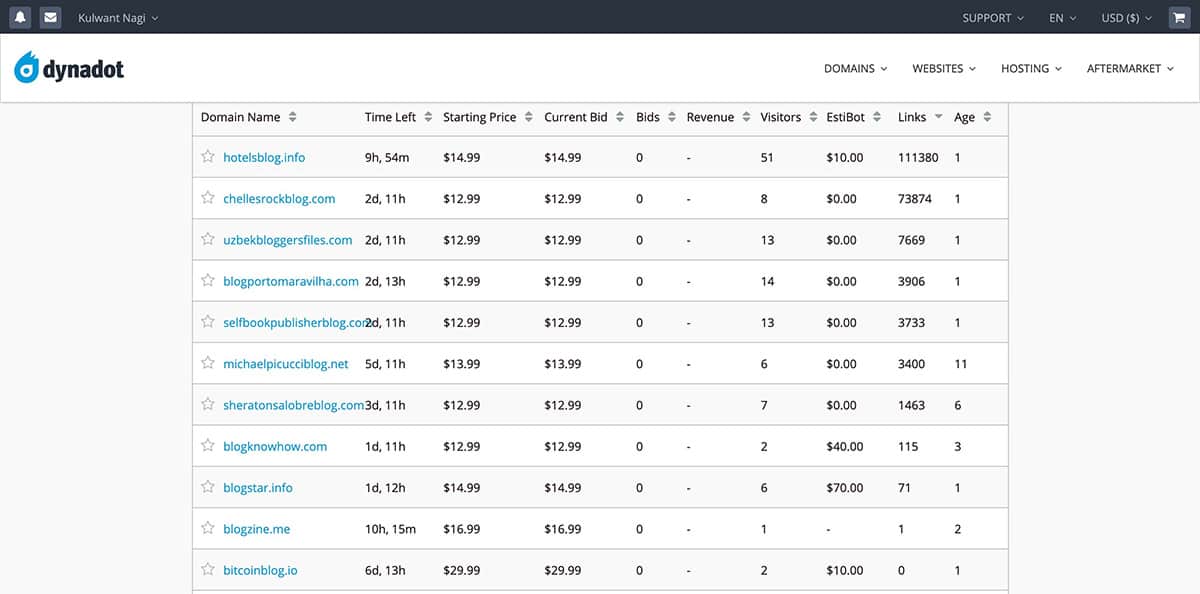Star selfbookpublisherblog.com as favorite
The height and width of the screenshot is (594, 1200).
pyautogui.click(x=208, y=322)
